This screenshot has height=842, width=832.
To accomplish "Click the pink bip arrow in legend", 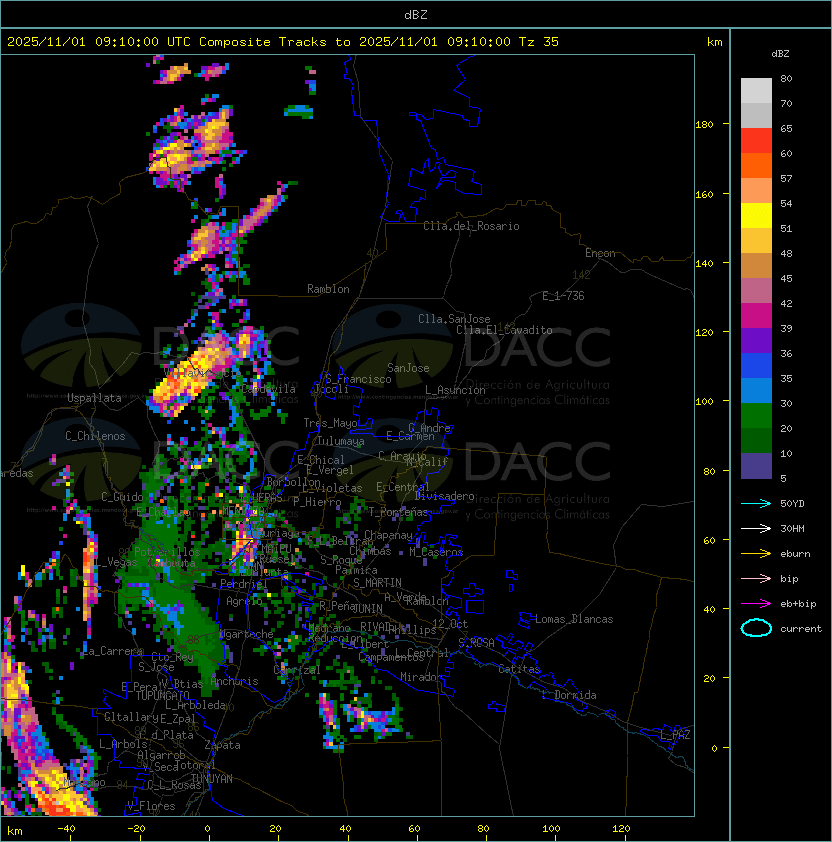I will click(756, 579).
